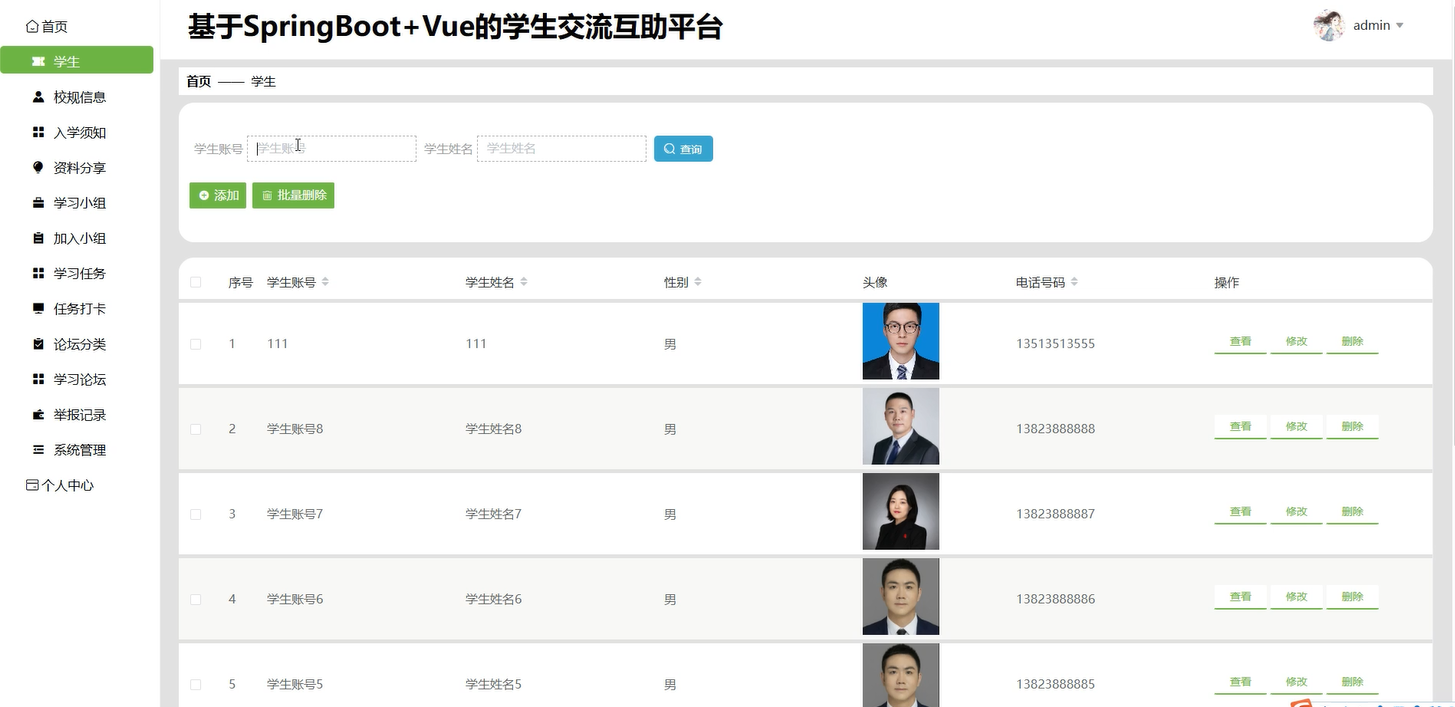1455x707 pixels.
Task: Sort by 学生账号 column arrows
Action: pos(325,283)
